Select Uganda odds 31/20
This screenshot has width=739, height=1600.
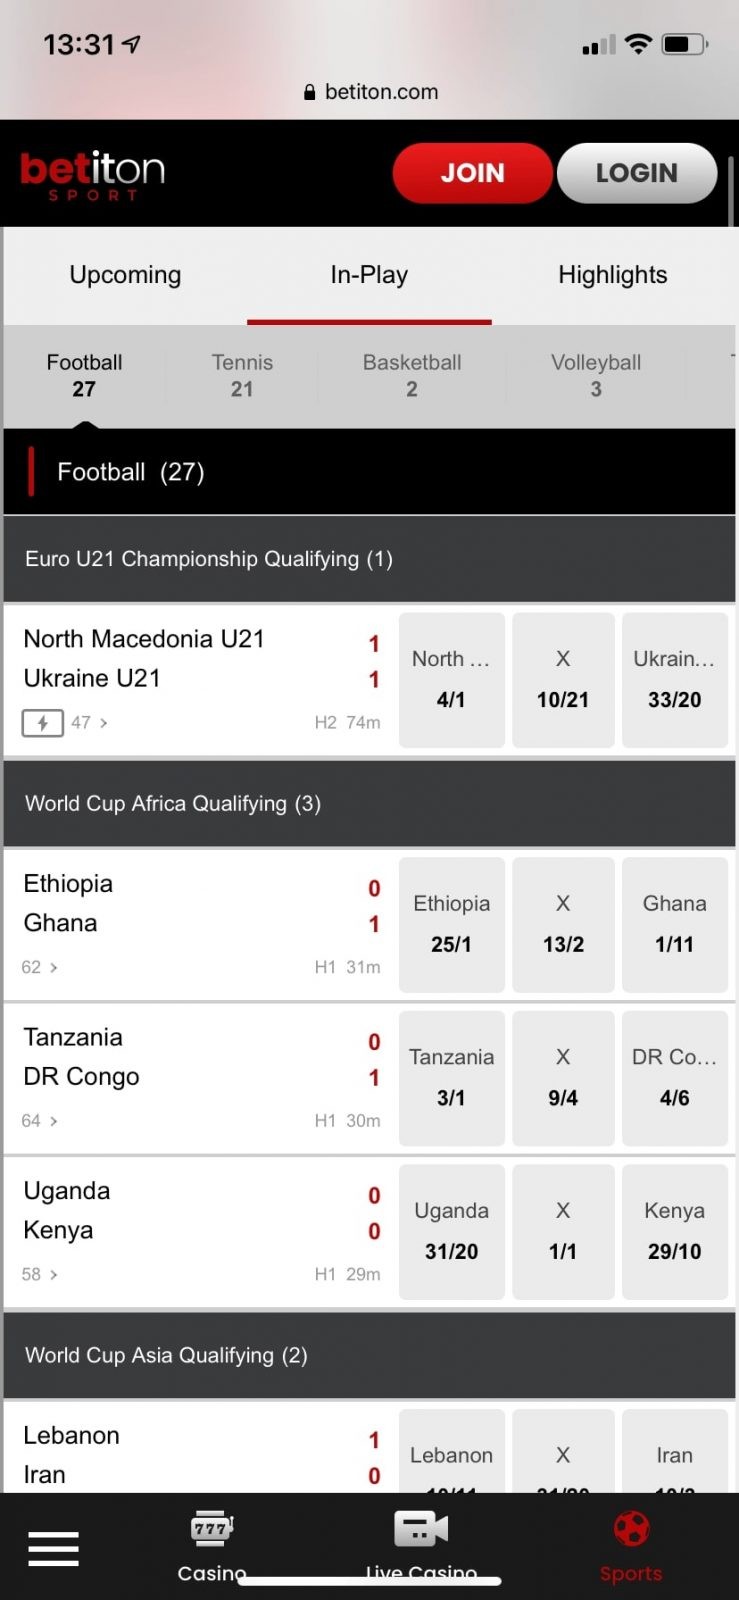tap(451, 1231)
